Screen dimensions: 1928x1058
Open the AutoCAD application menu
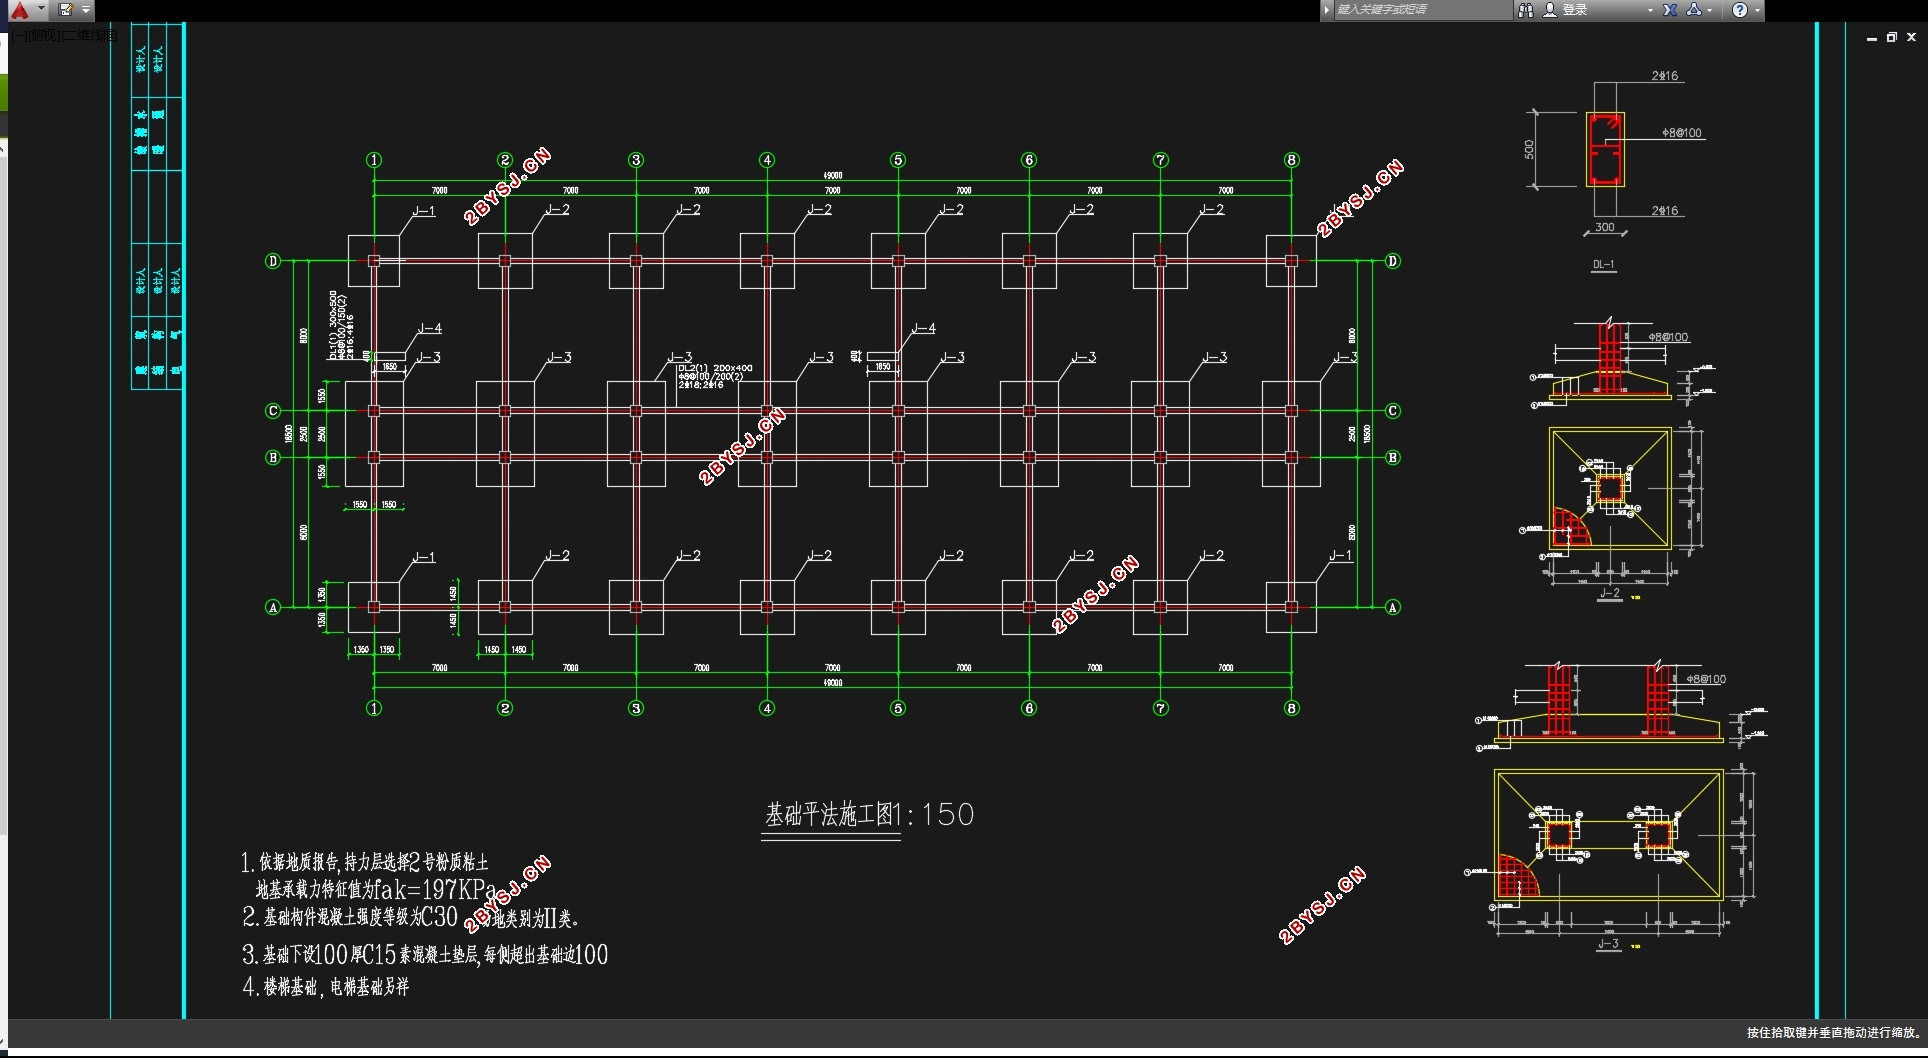(19, 10)
